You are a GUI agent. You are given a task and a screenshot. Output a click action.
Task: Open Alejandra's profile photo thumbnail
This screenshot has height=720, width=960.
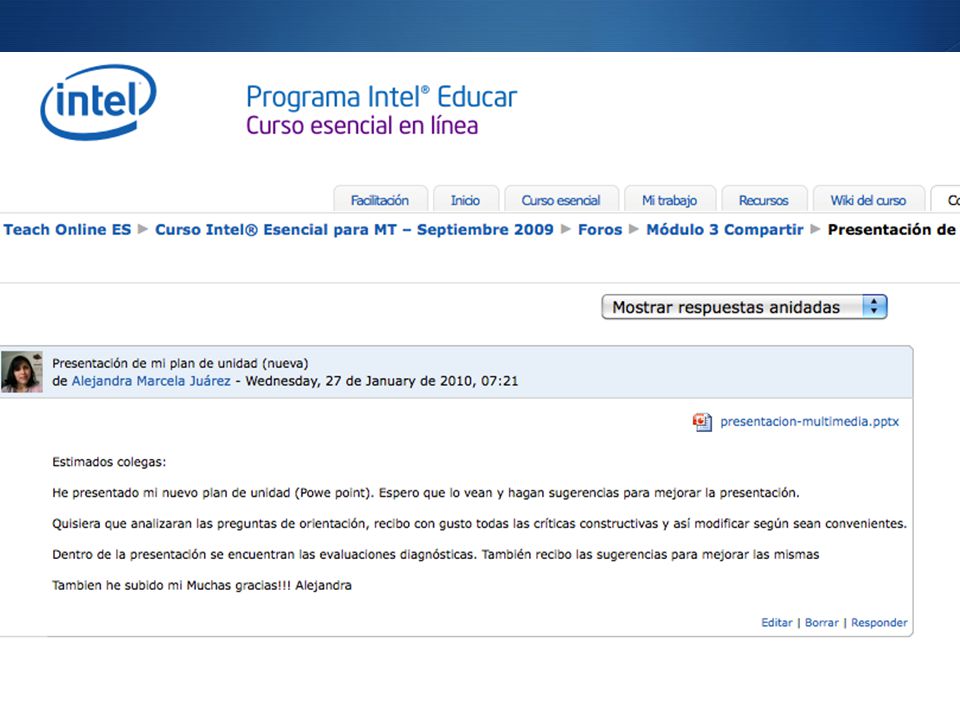coord(22,372)
